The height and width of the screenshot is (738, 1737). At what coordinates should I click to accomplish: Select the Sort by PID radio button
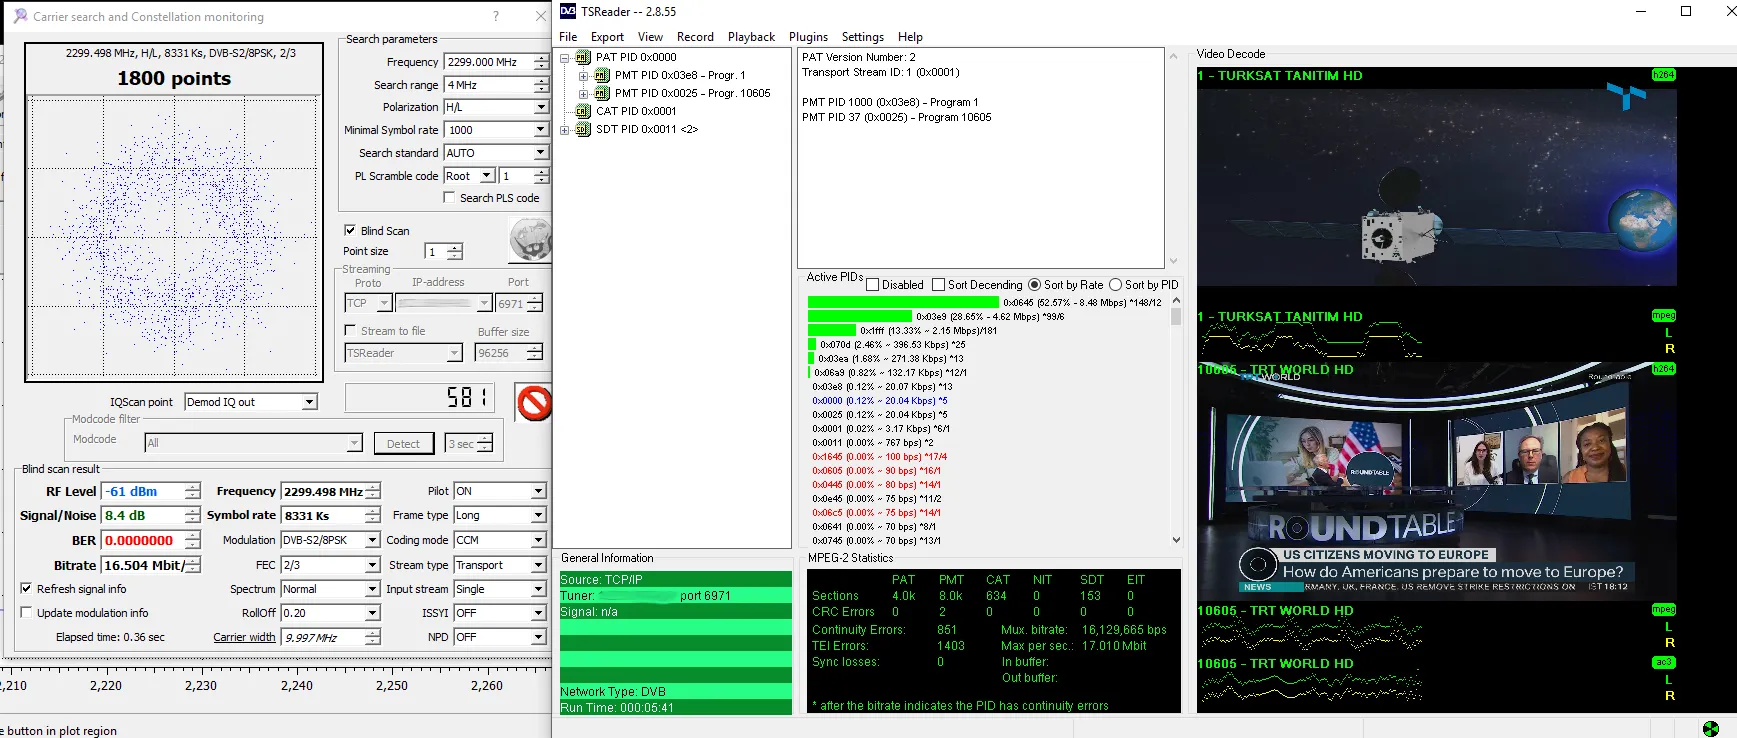[x=1115, y=285]
